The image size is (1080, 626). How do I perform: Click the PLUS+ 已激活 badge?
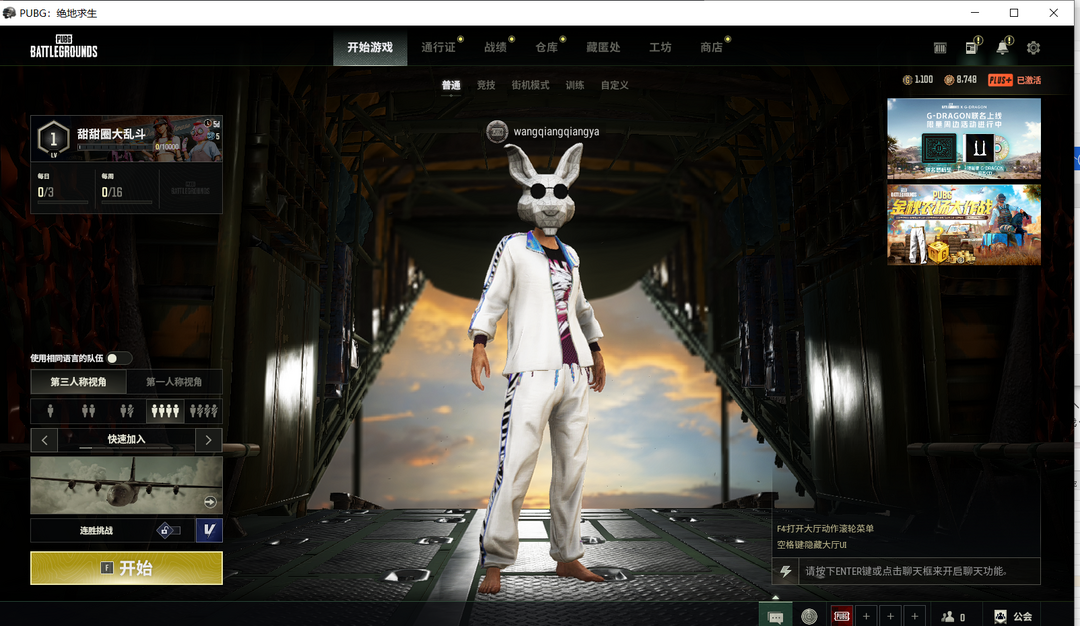coord(1014,80)
